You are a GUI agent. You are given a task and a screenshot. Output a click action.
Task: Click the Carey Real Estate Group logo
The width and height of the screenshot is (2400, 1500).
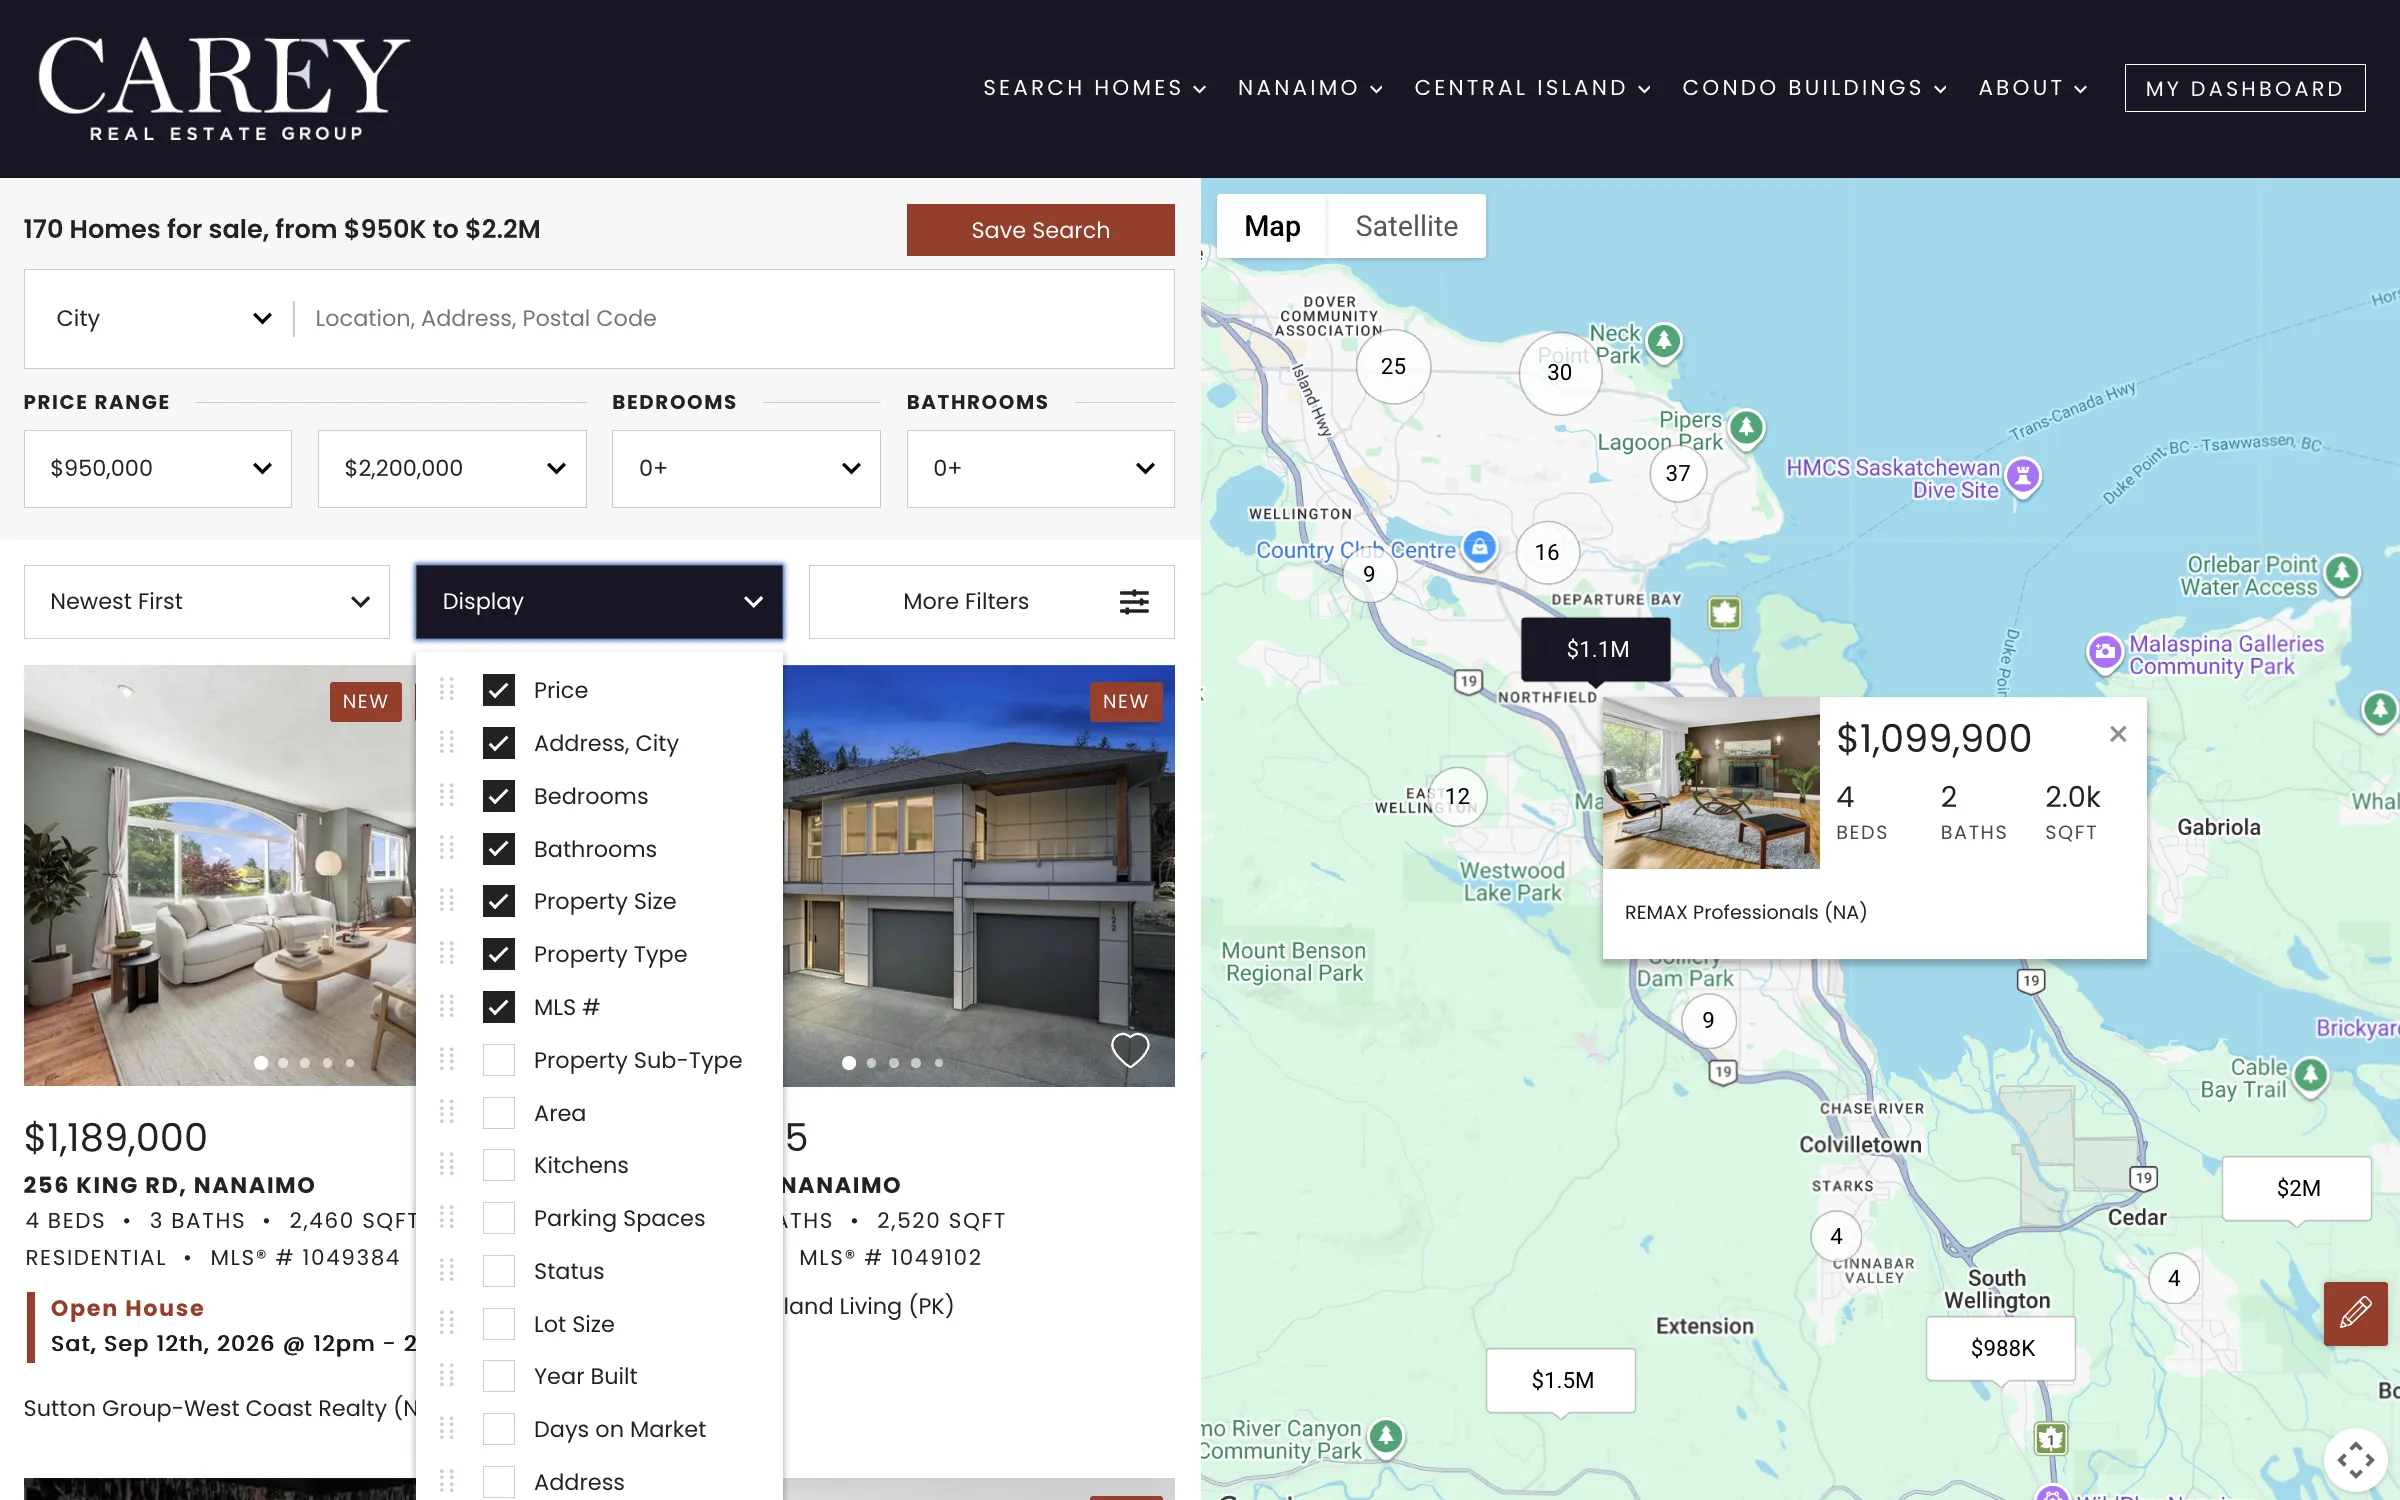[x=224, y=88]
